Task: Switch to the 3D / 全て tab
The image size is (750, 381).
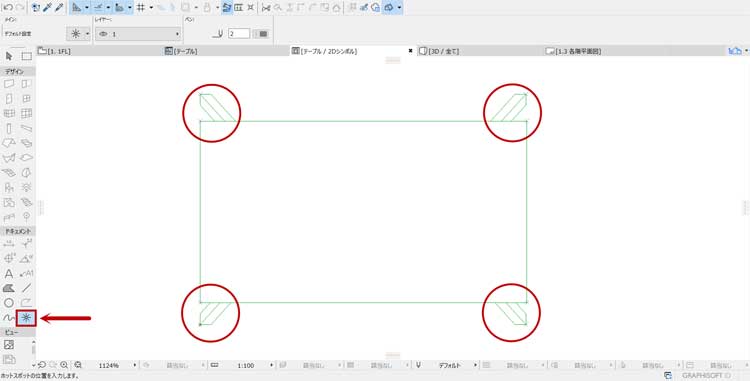Action: click(x=440, y=51)
